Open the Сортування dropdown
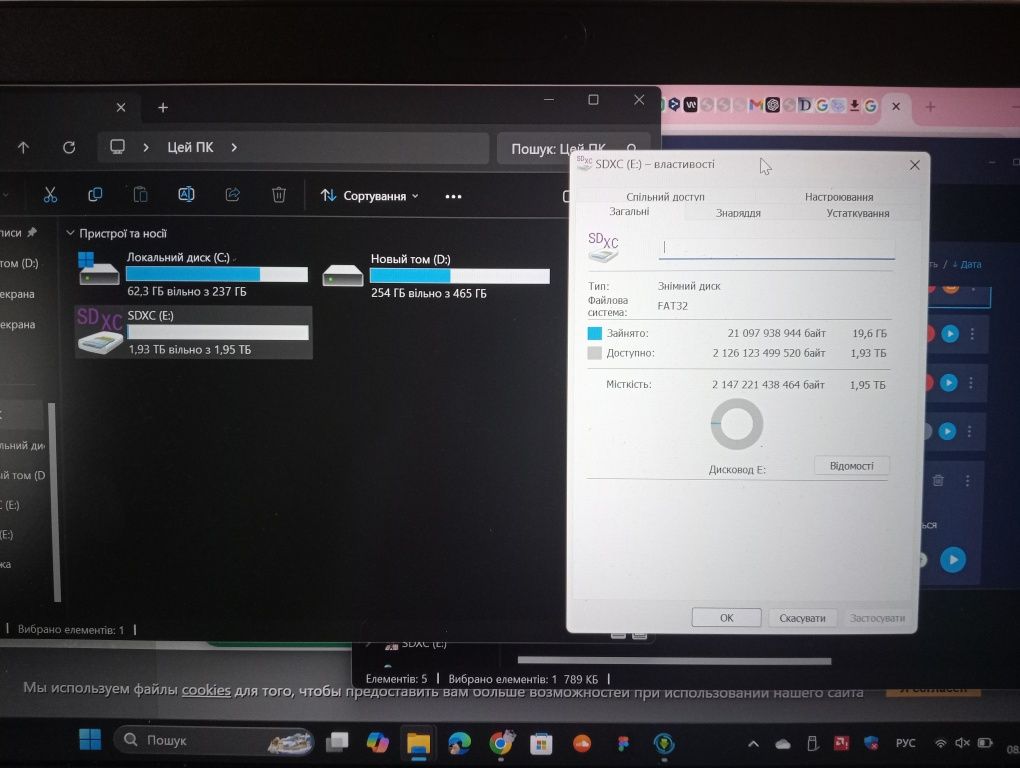1020x768 pixels. (x=369, y=196)
